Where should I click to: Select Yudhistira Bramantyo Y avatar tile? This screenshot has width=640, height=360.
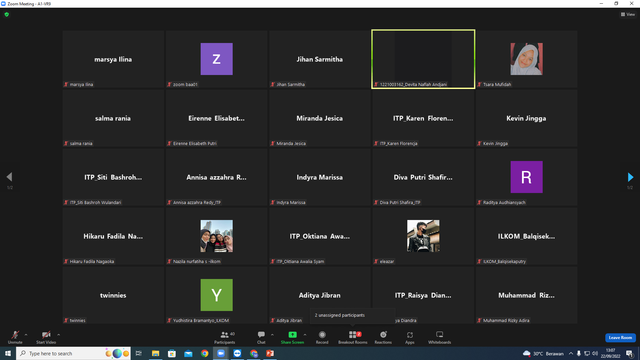coord(217,295)
